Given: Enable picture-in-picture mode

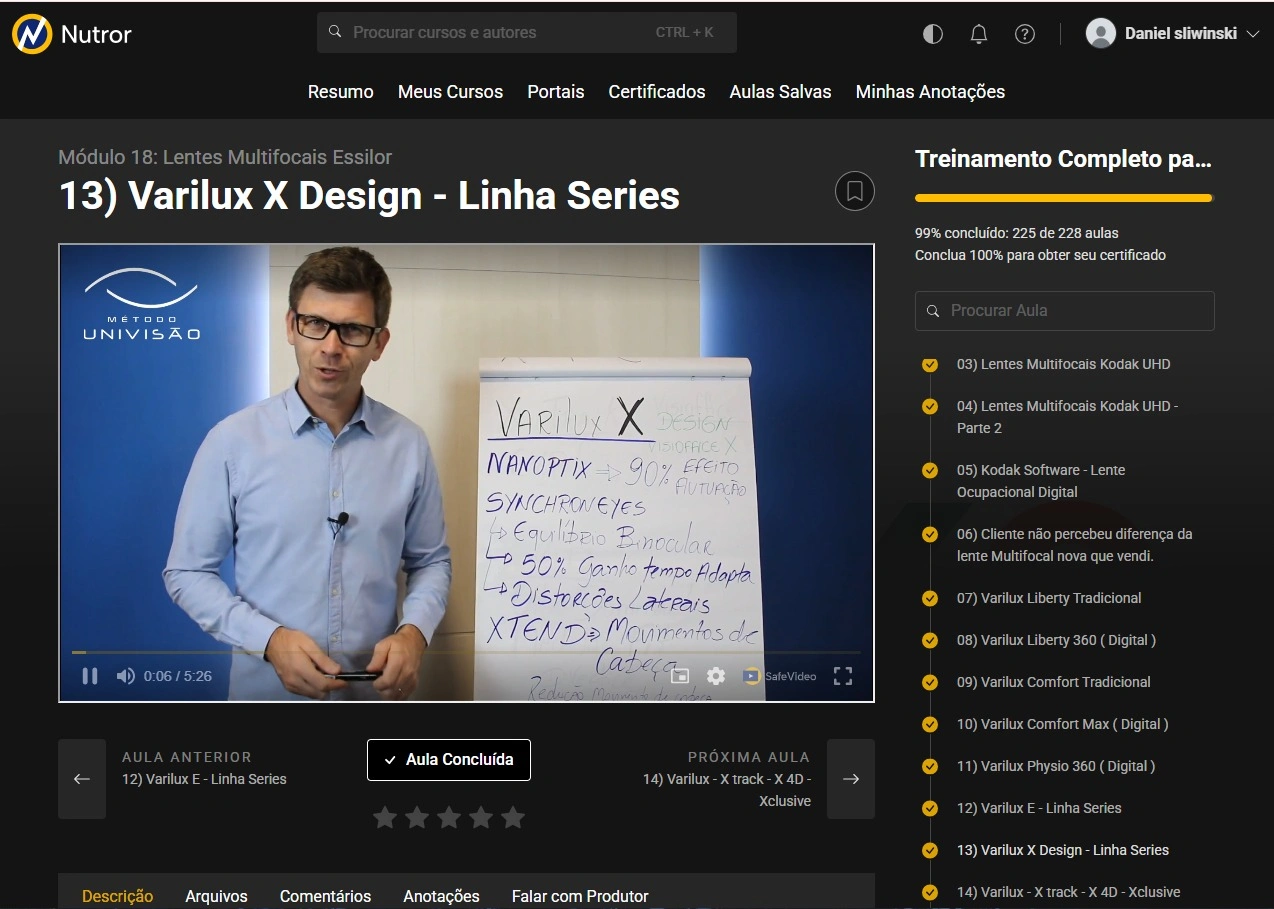Looking at the screenshot, I should [680, 676].
